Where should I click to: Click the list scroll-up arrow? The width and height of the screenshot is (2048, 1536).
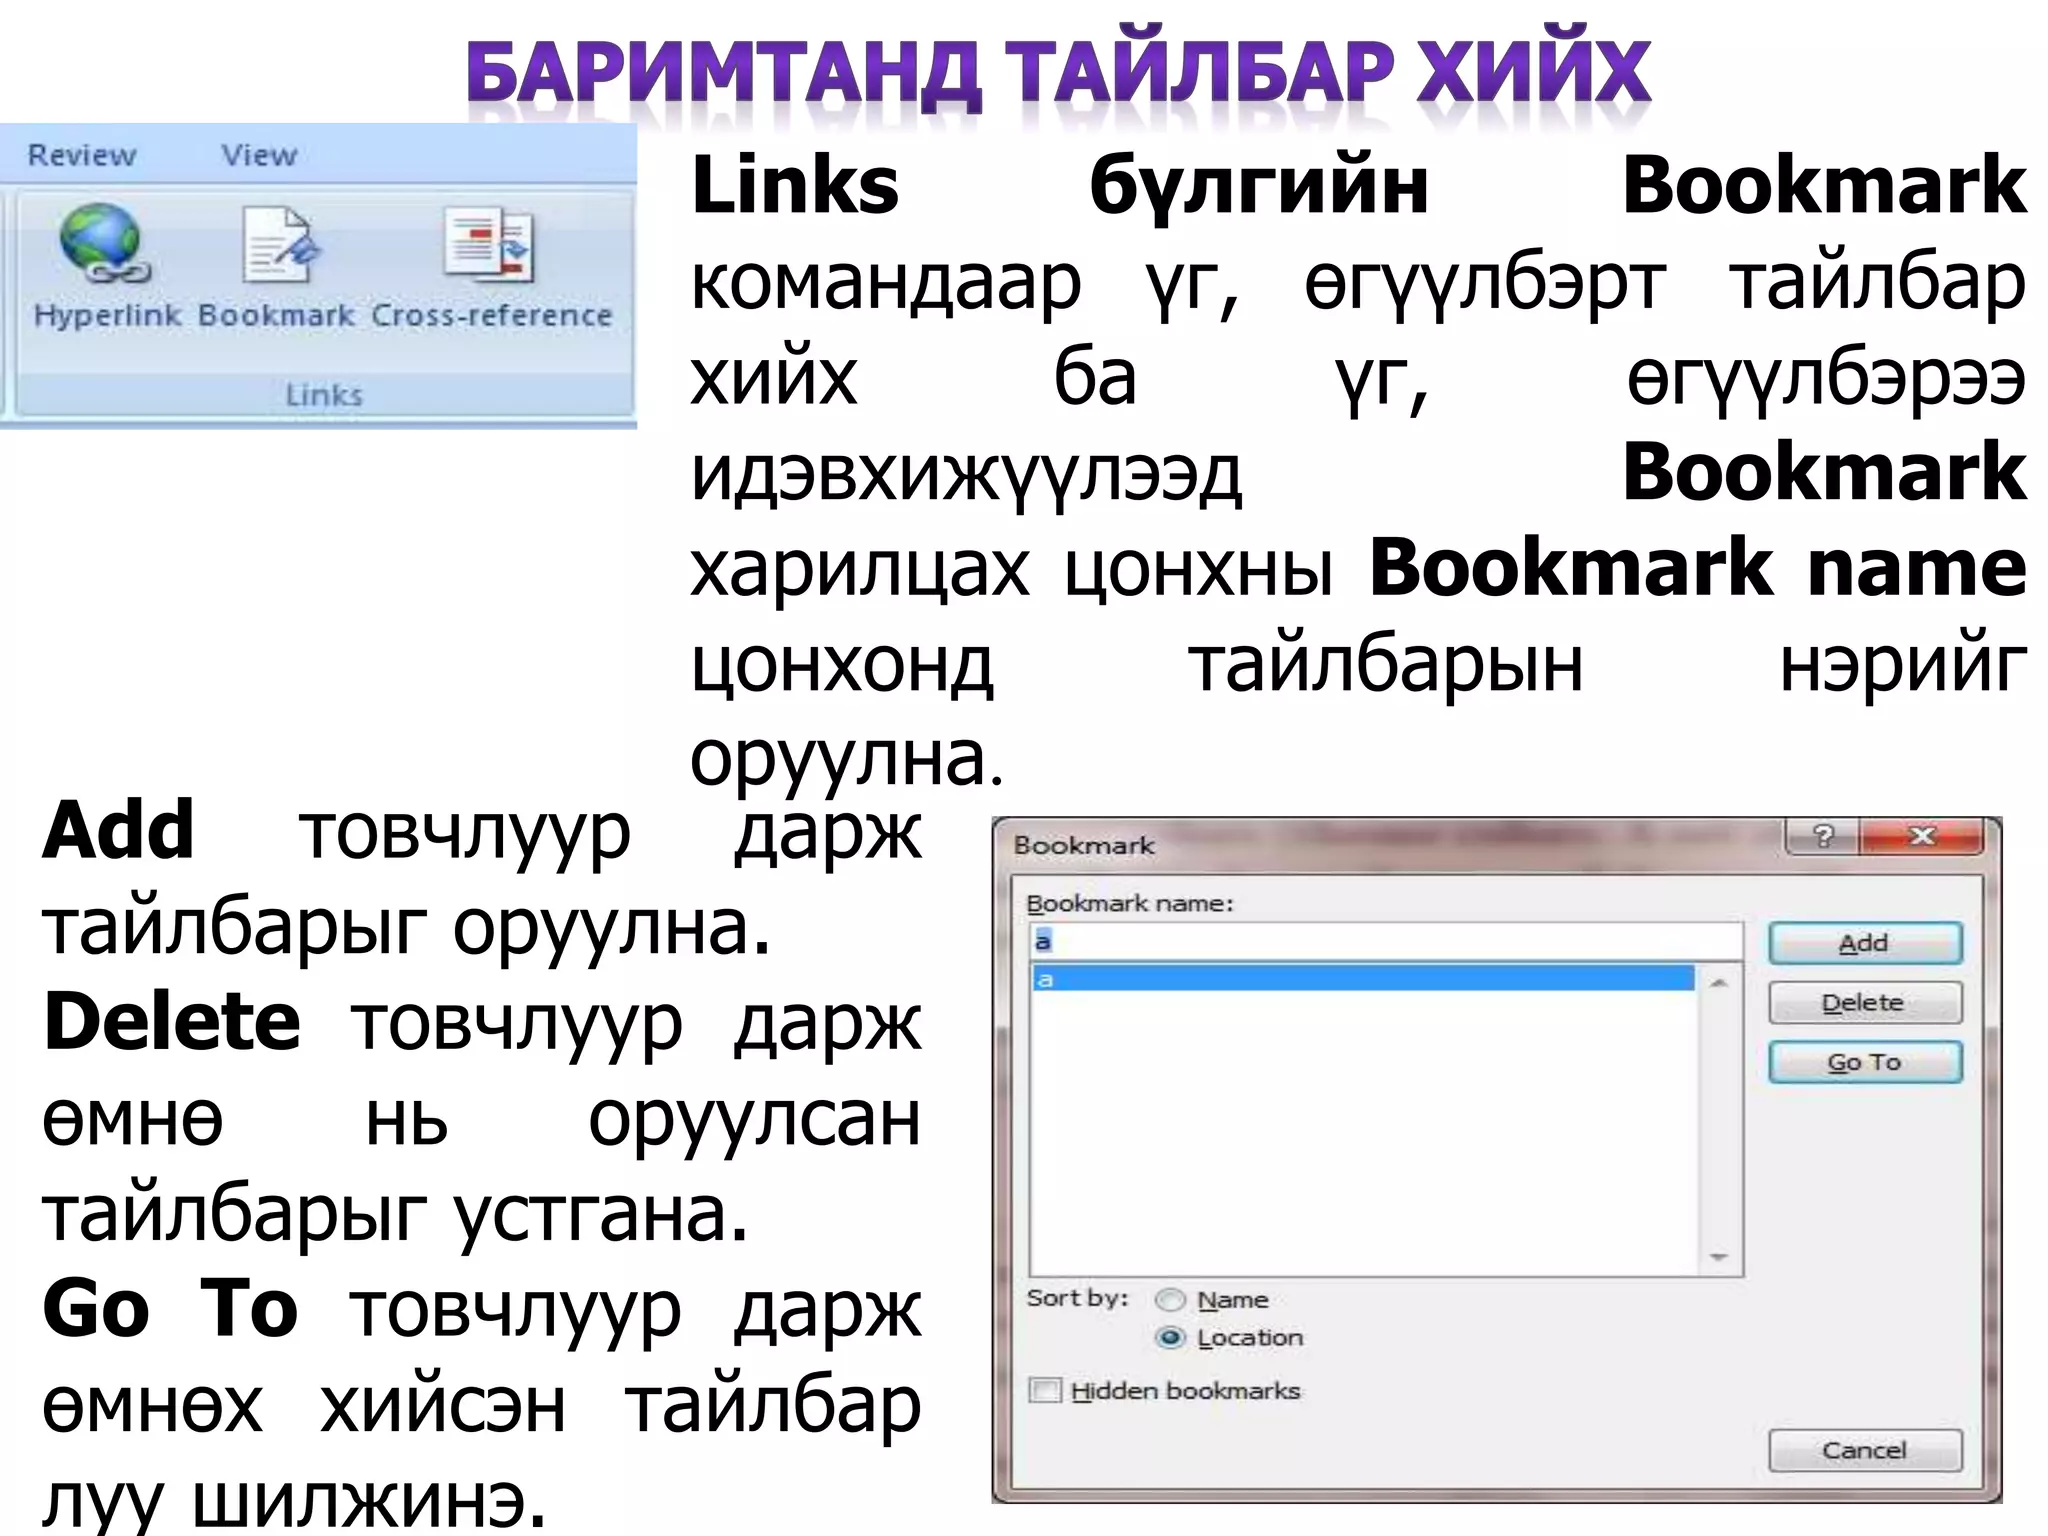(1719, 984)
